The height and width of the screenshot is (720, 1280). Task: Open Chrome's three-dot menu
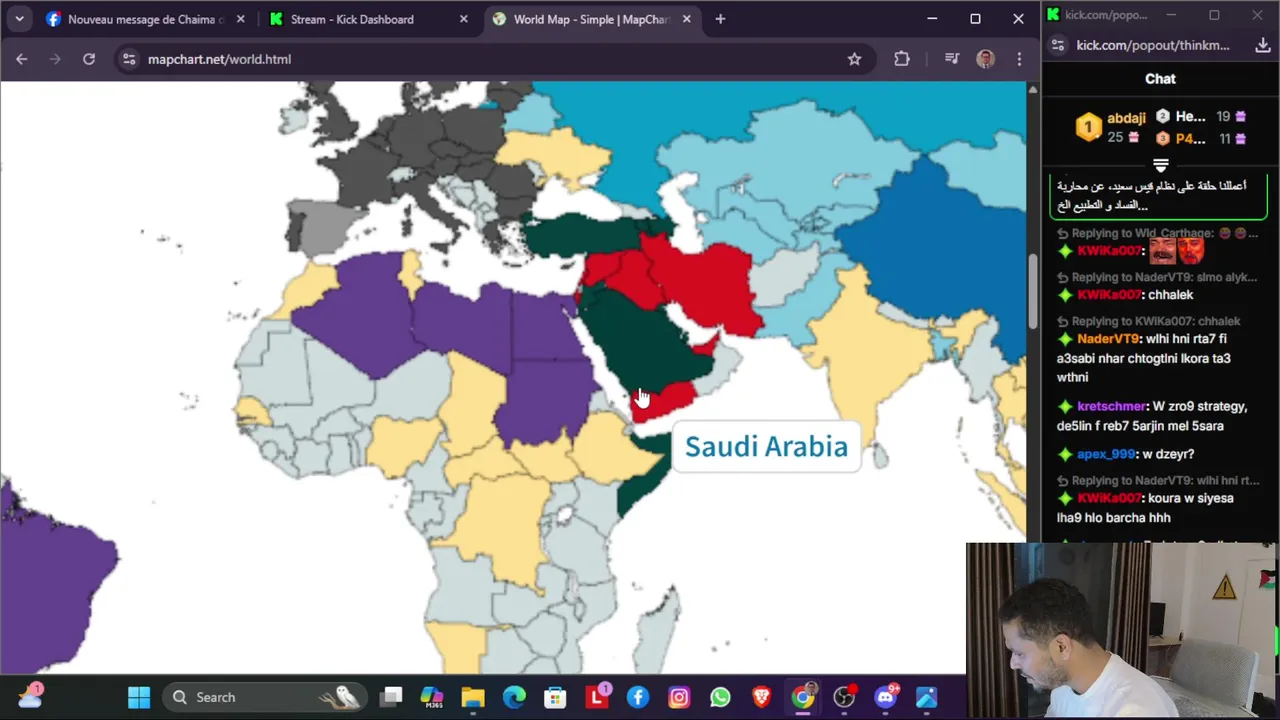click(x=1019, y=59)
